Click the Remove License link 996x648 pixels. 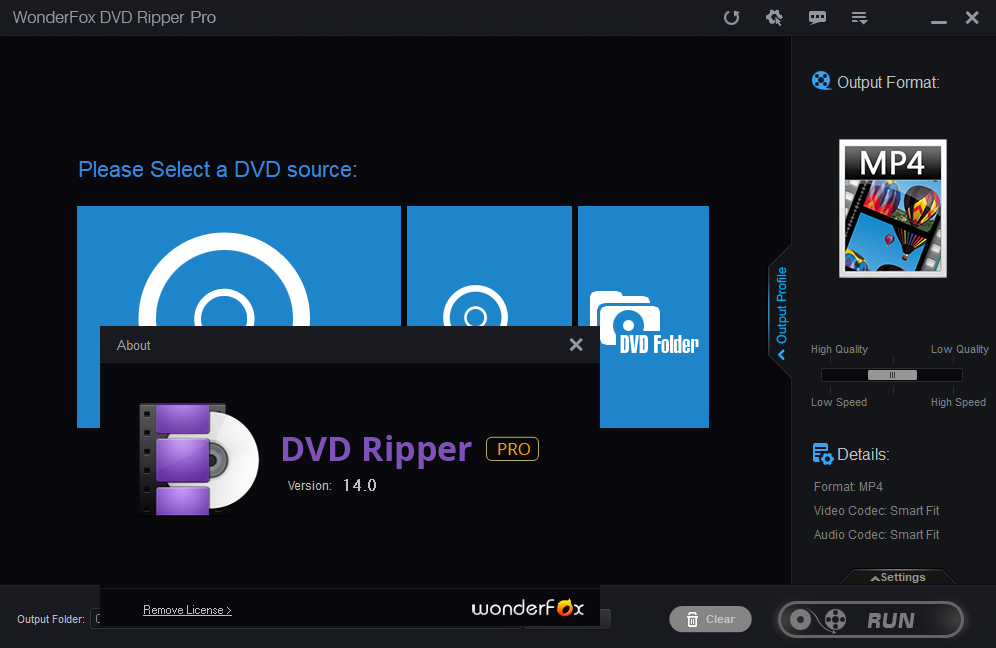187,610
